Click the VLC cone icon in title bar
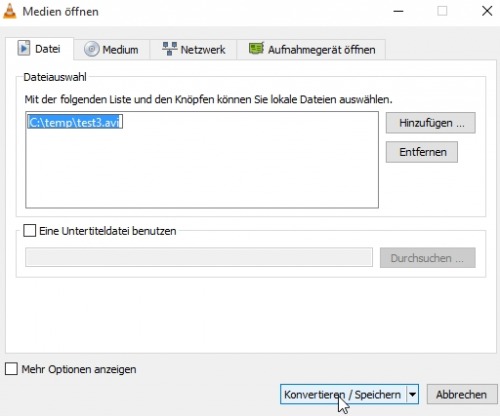Viewport: 500px width, 416px height. coord(9,11)
